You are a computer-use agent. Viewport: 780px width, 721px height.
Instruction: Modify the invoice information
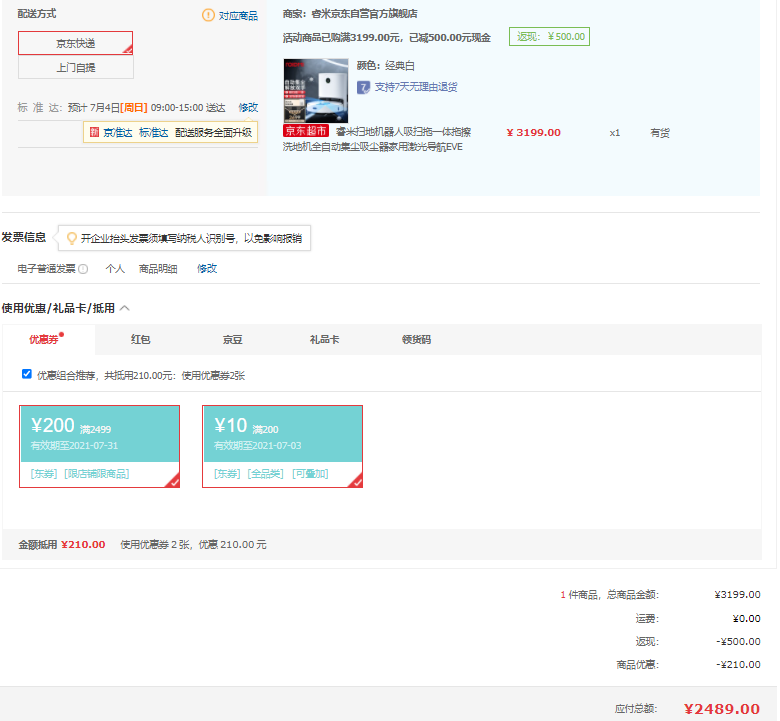(207, 269)
